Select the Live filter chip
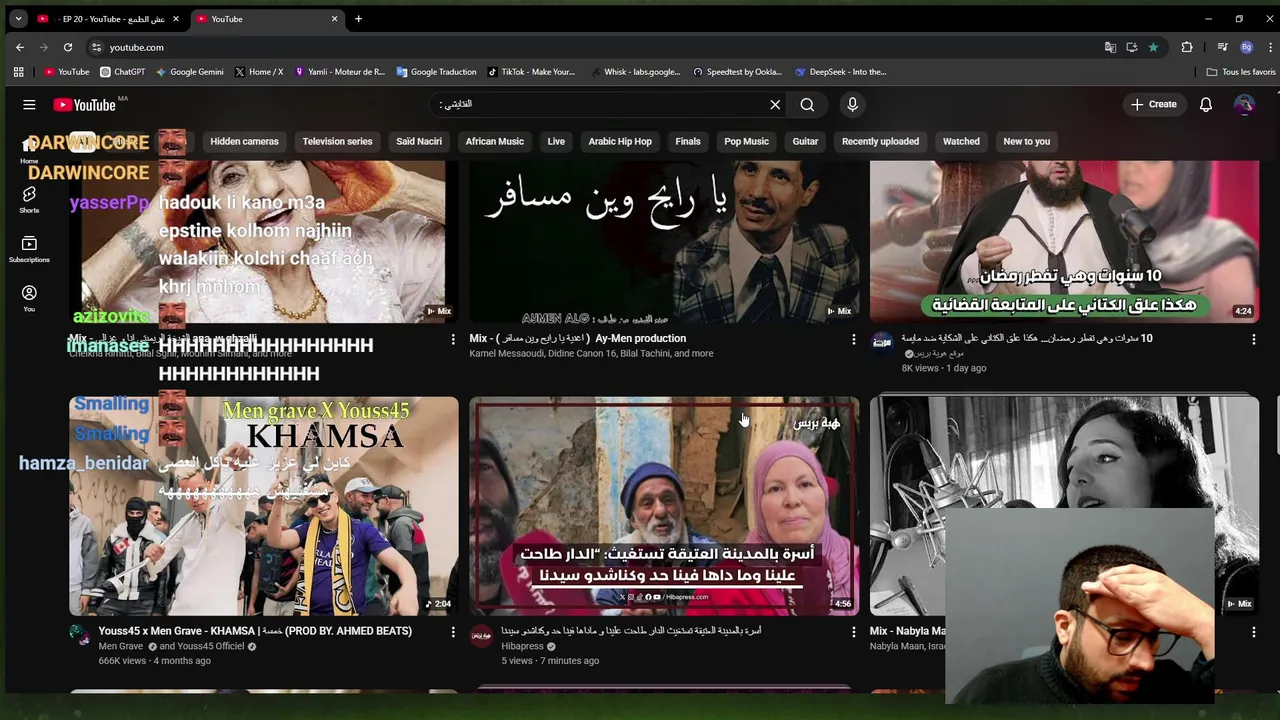 point(556,141)
